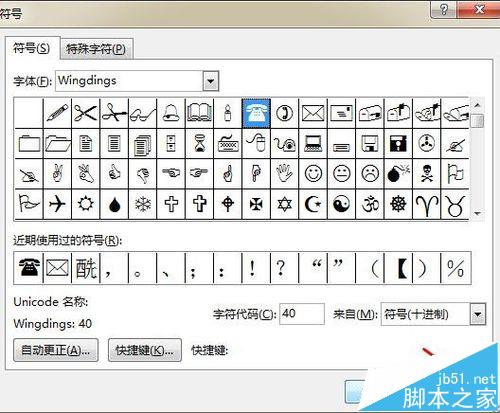This screenshot has width=500, height=413.
Task: Select the skull and crossbones symbol
Action: tap(427, 174)
